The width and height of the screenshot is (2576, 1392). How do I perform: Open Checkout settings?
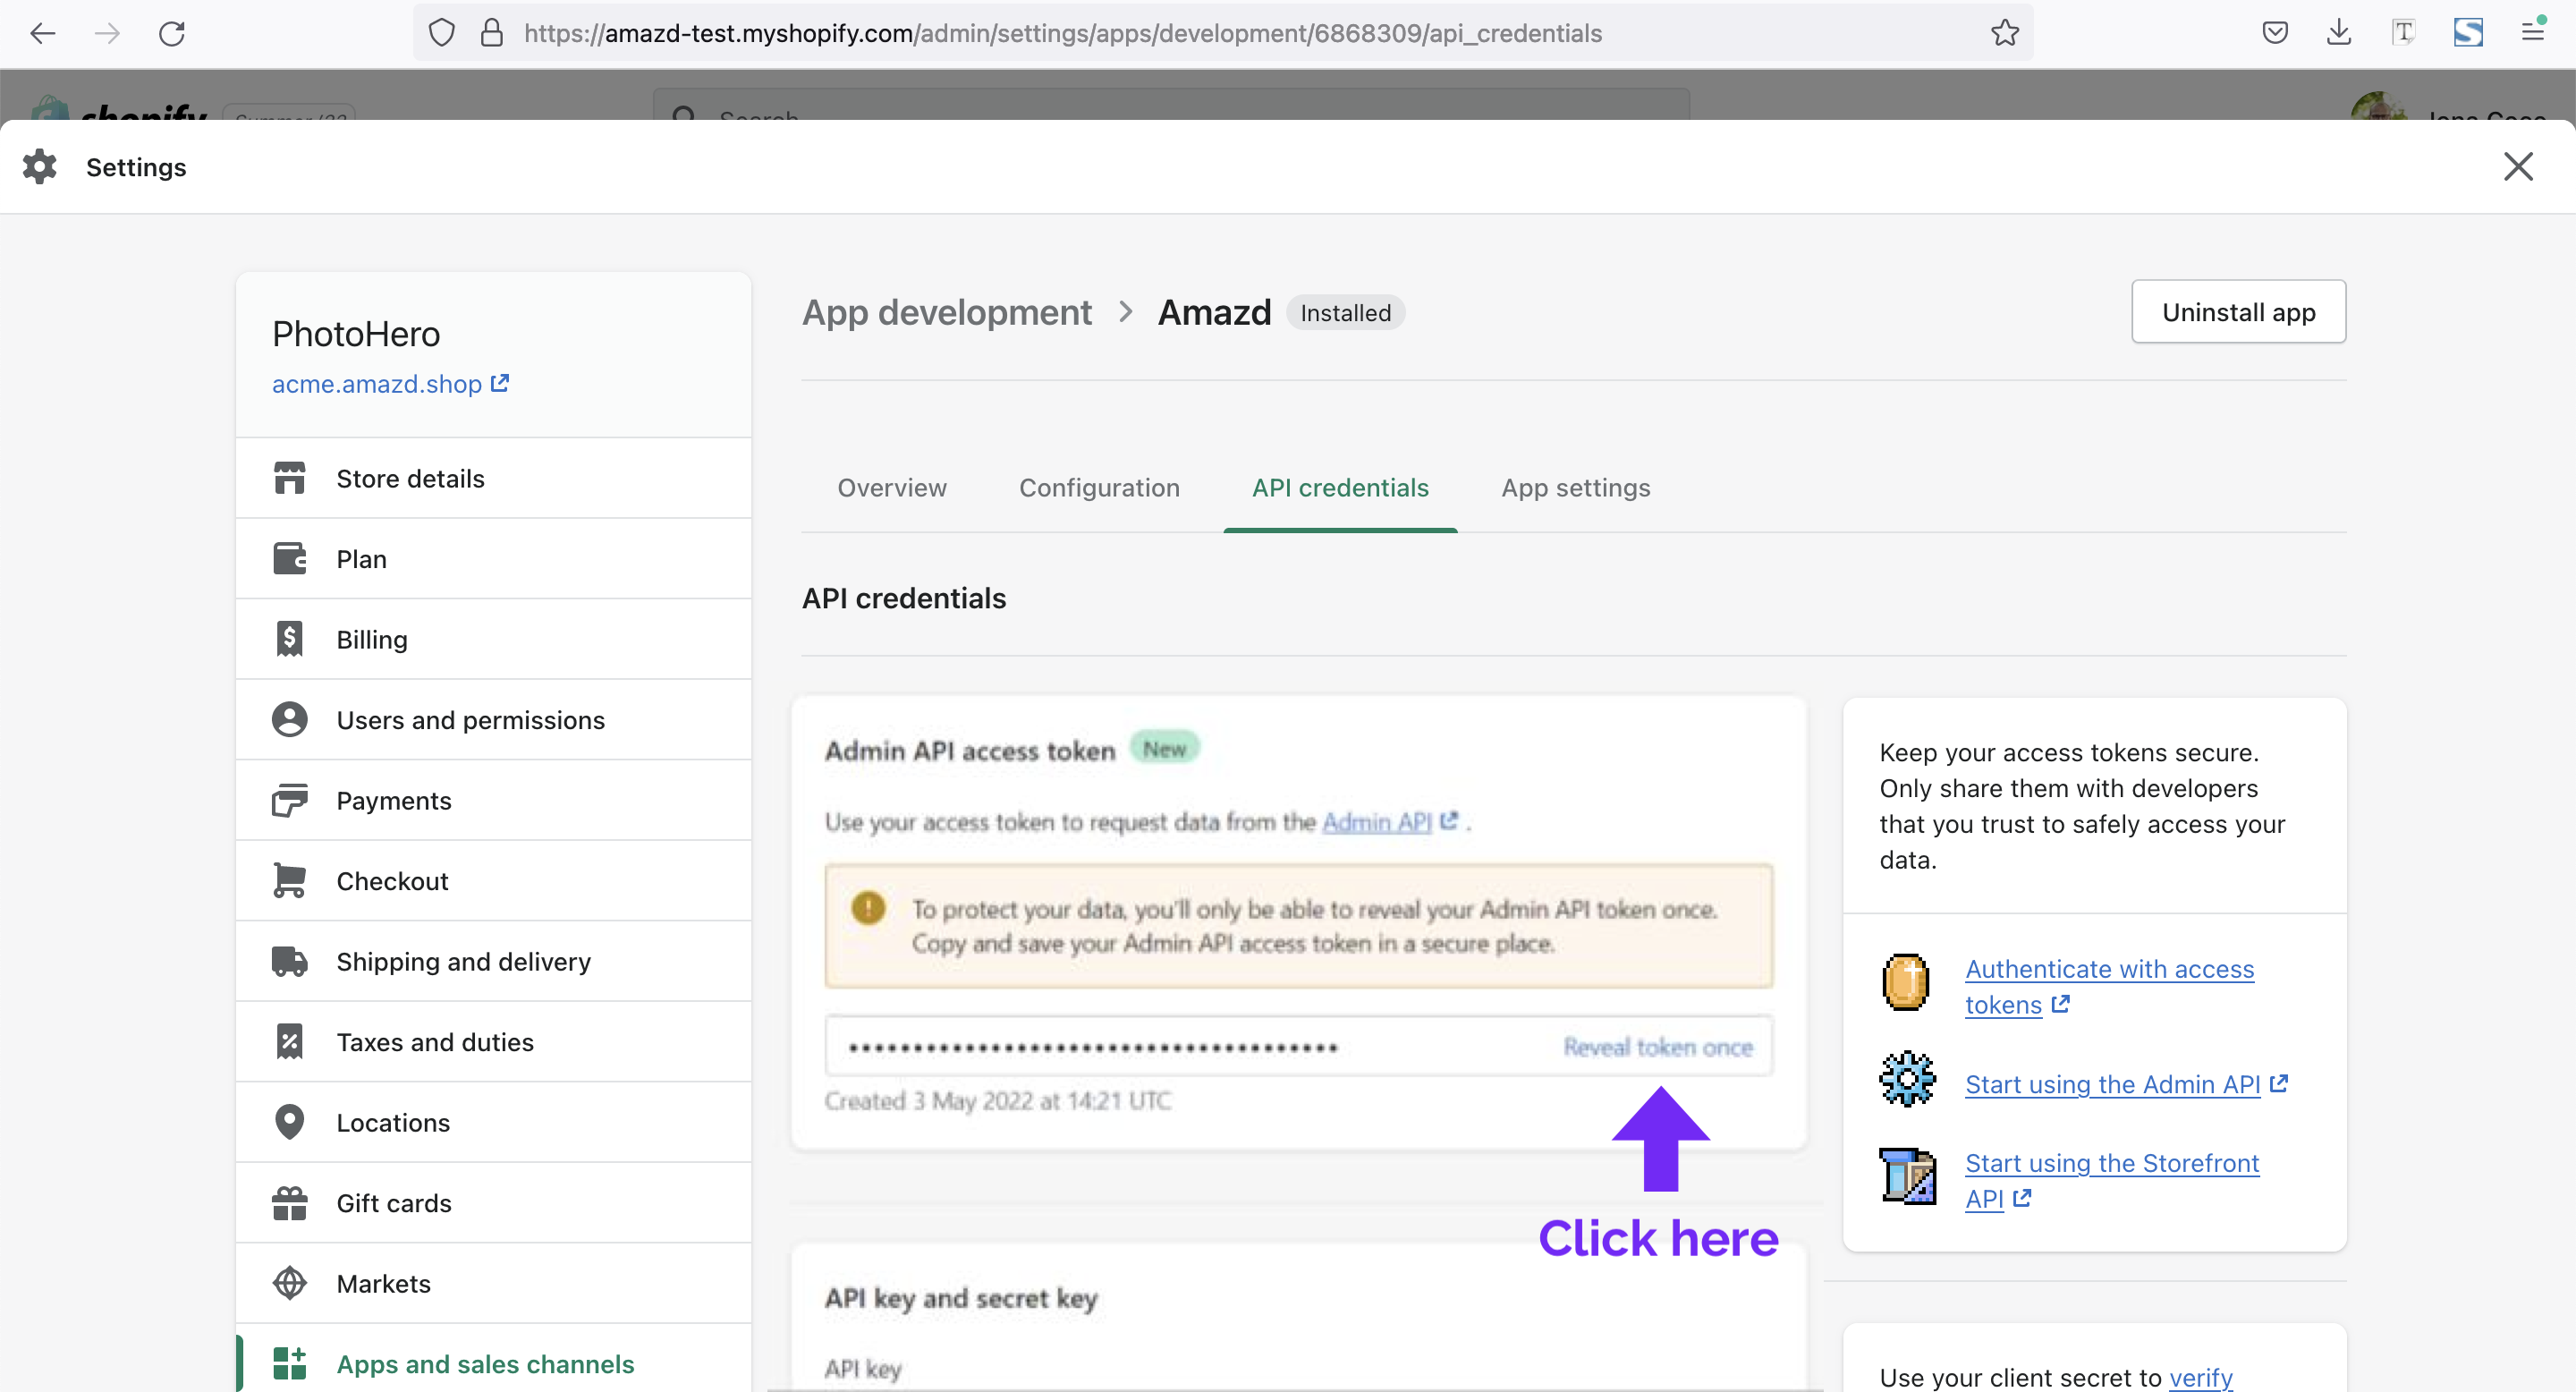point(493,880)
